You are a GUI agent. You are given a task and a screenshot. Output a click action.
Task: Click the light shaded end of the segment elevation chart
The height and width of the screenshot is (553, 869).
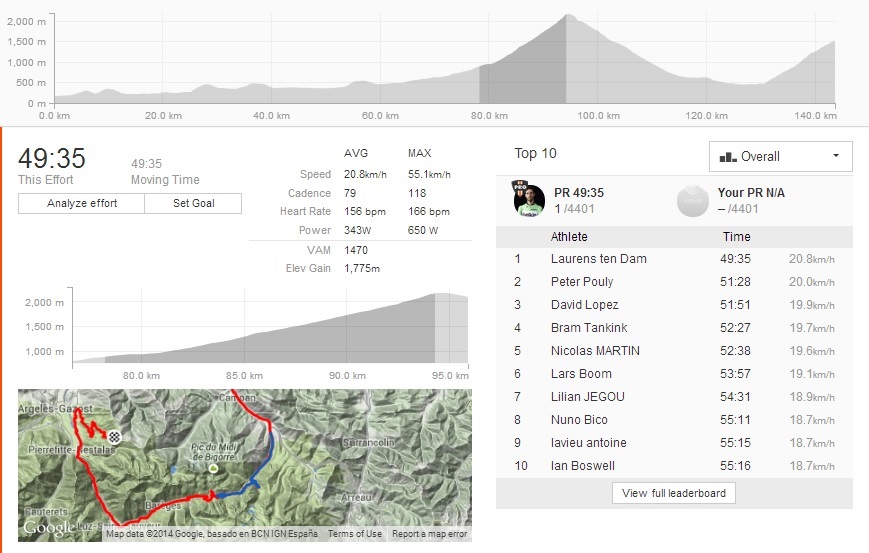pyautogui.click(x=450, y=328)
